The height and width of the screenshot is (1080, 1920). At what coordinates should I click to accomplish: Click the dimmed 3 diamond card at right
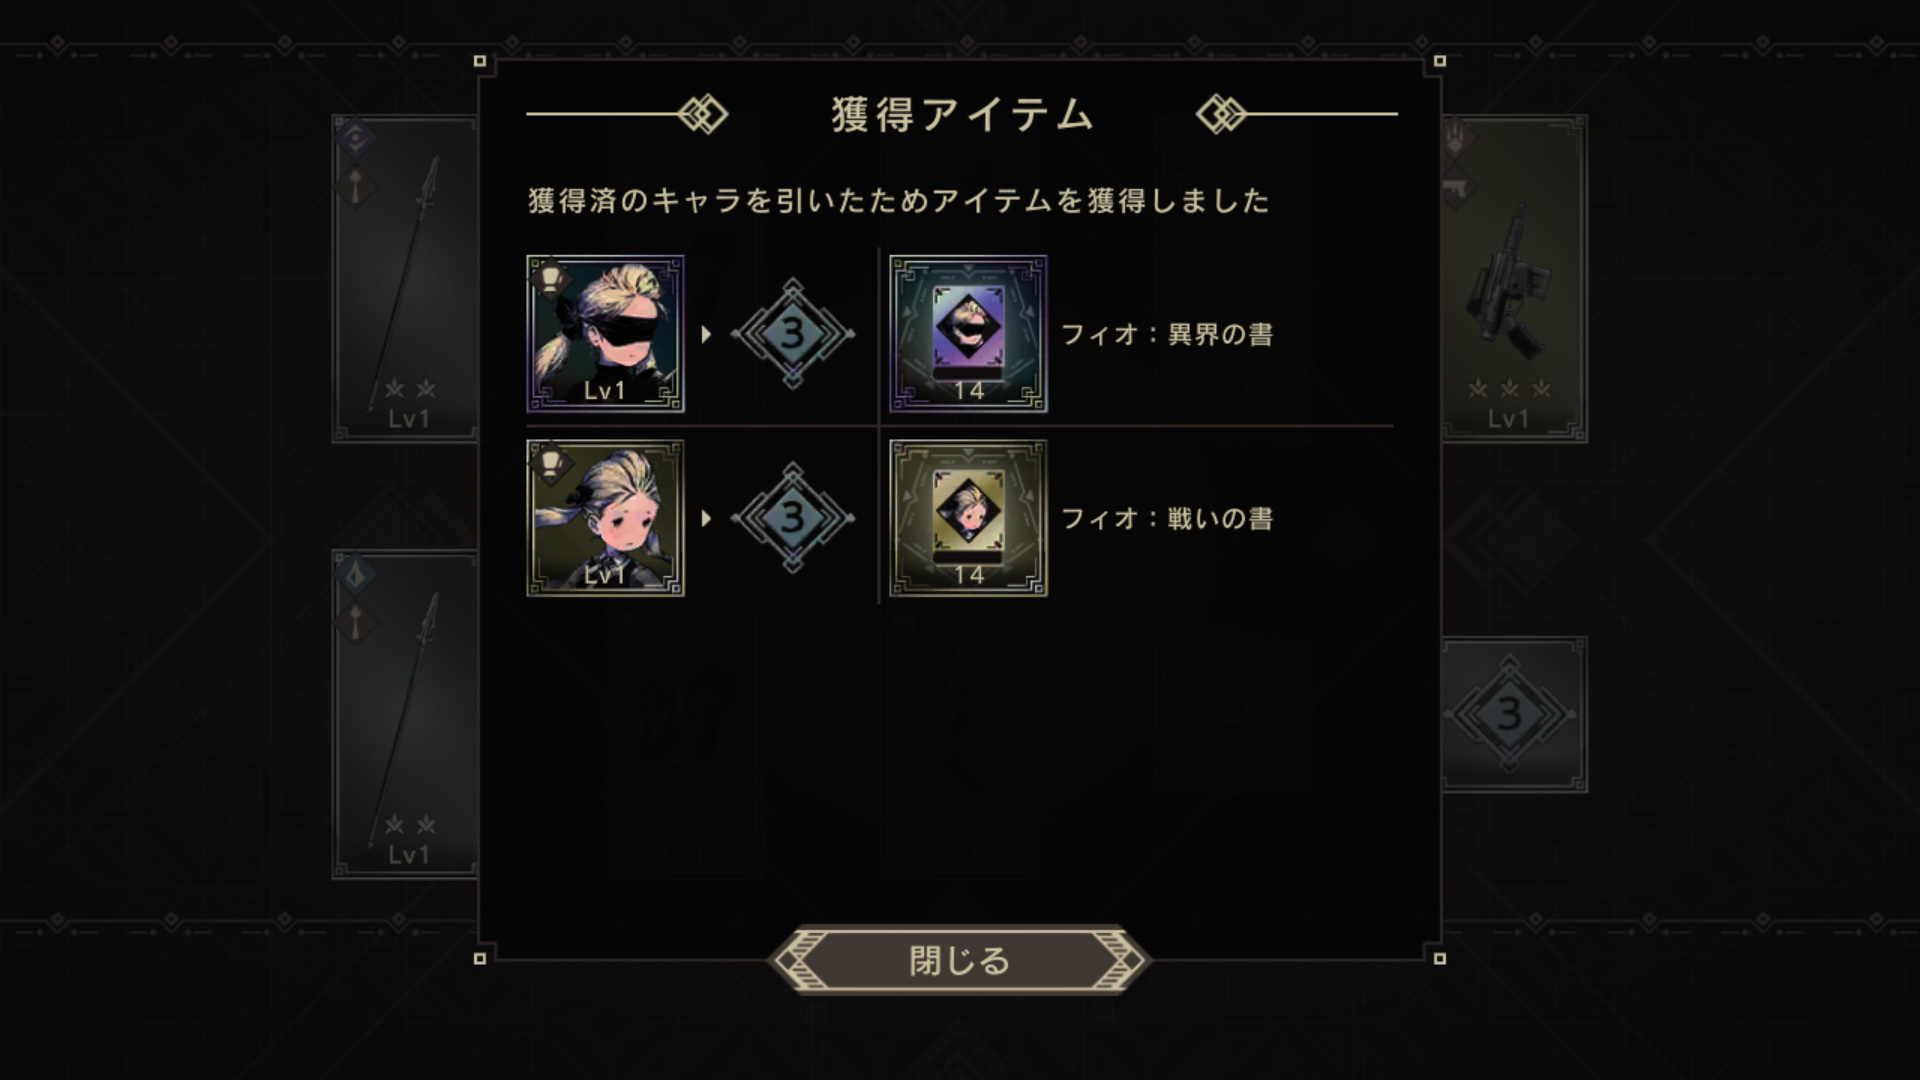coord(1514,715)
